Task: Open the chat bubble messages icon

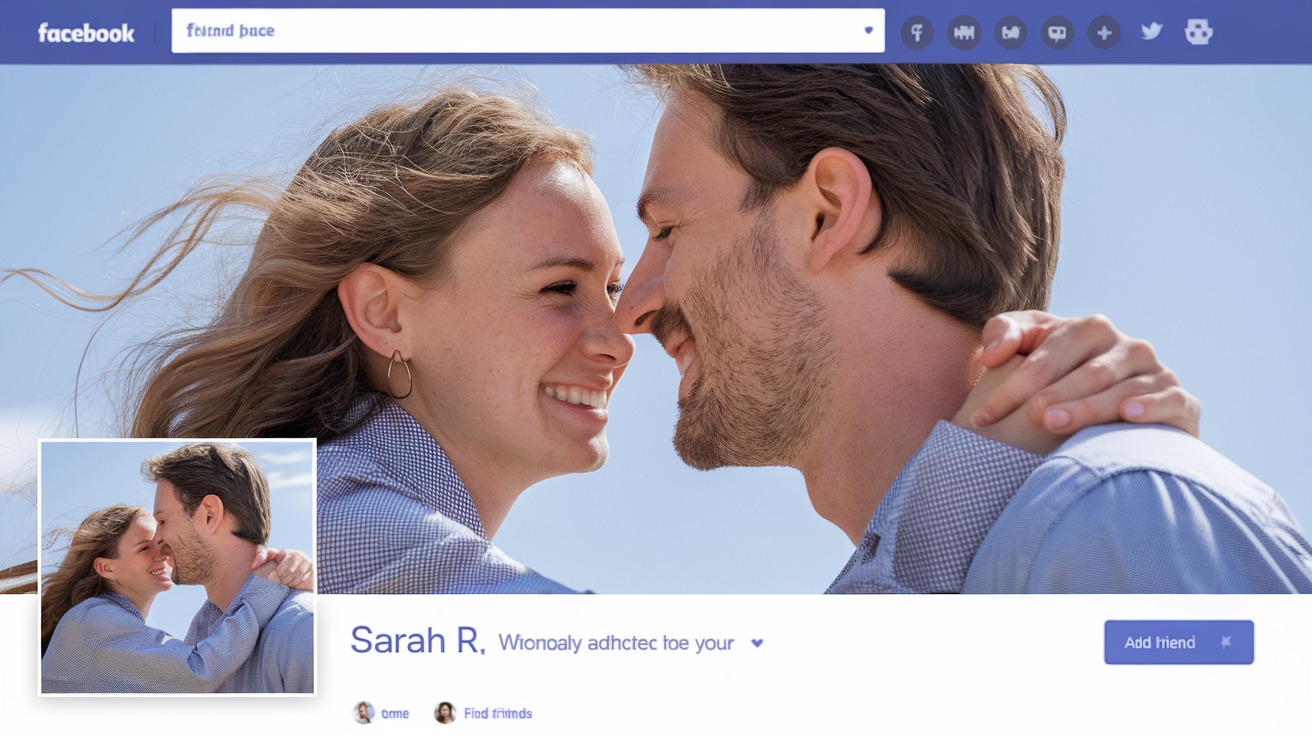Action: click(x=1057, y=33)
